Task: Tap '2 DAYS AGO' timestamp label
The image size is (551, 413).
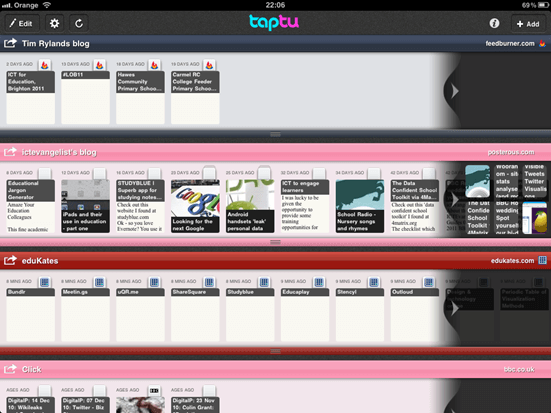Action: click(19, 64)
